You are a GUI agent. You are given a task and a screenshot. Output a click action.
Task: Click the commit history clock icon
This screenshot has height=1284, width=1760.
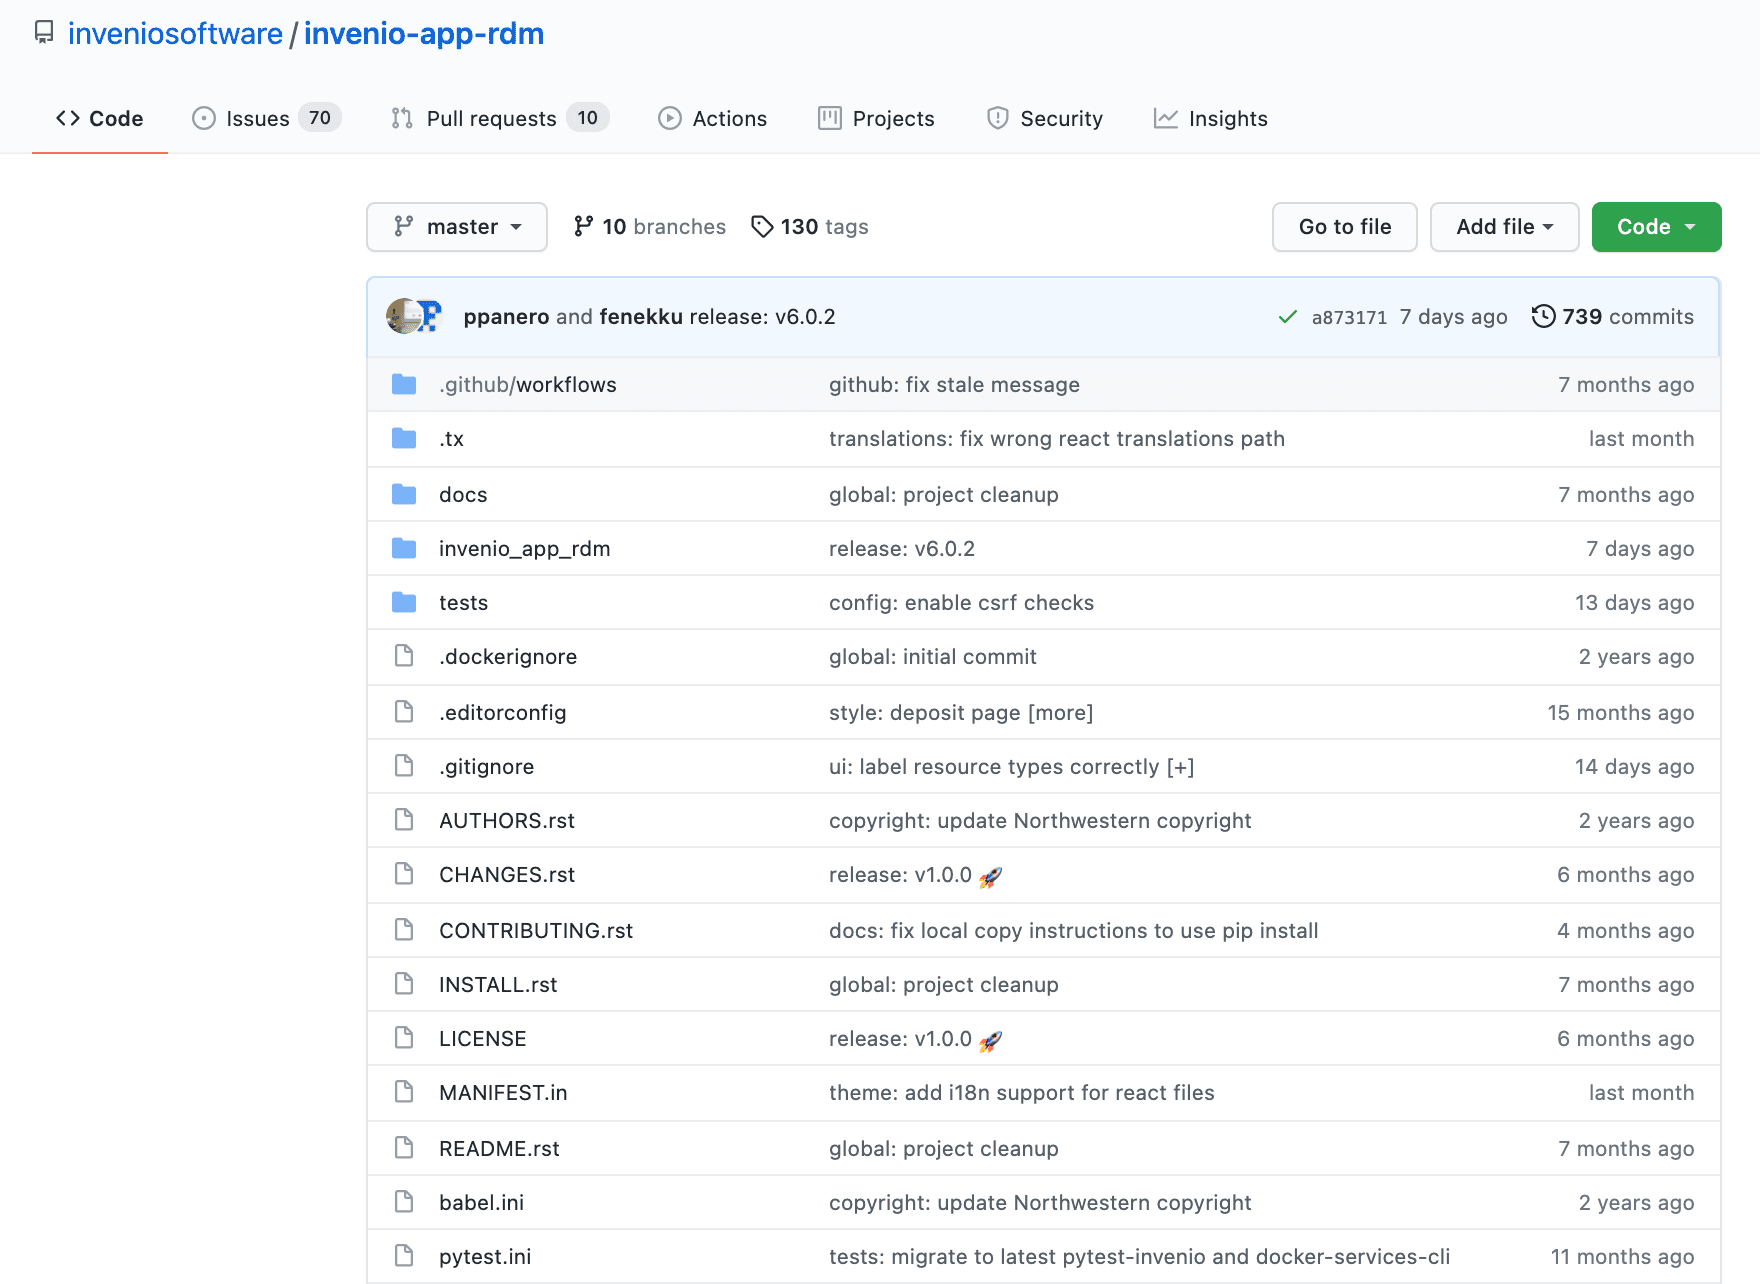[x=1543, y=317]
